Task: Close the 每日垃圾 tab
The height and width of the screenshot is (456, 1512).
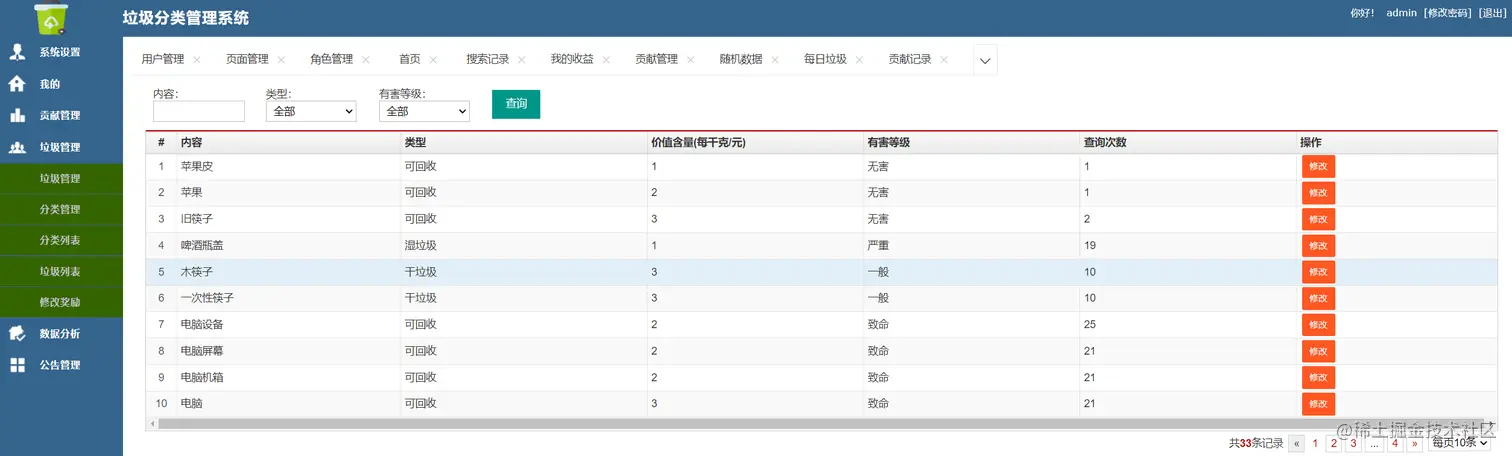Action: tap(860, 60)
